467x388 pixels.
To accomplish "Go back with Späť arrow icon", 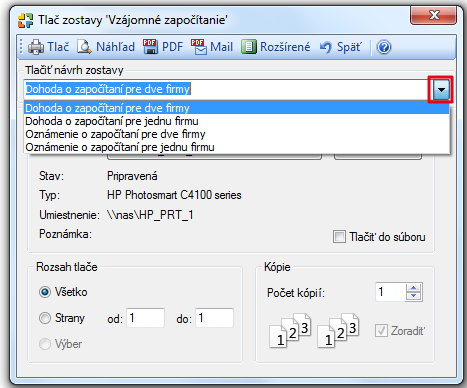I will (x=326, y=47).
